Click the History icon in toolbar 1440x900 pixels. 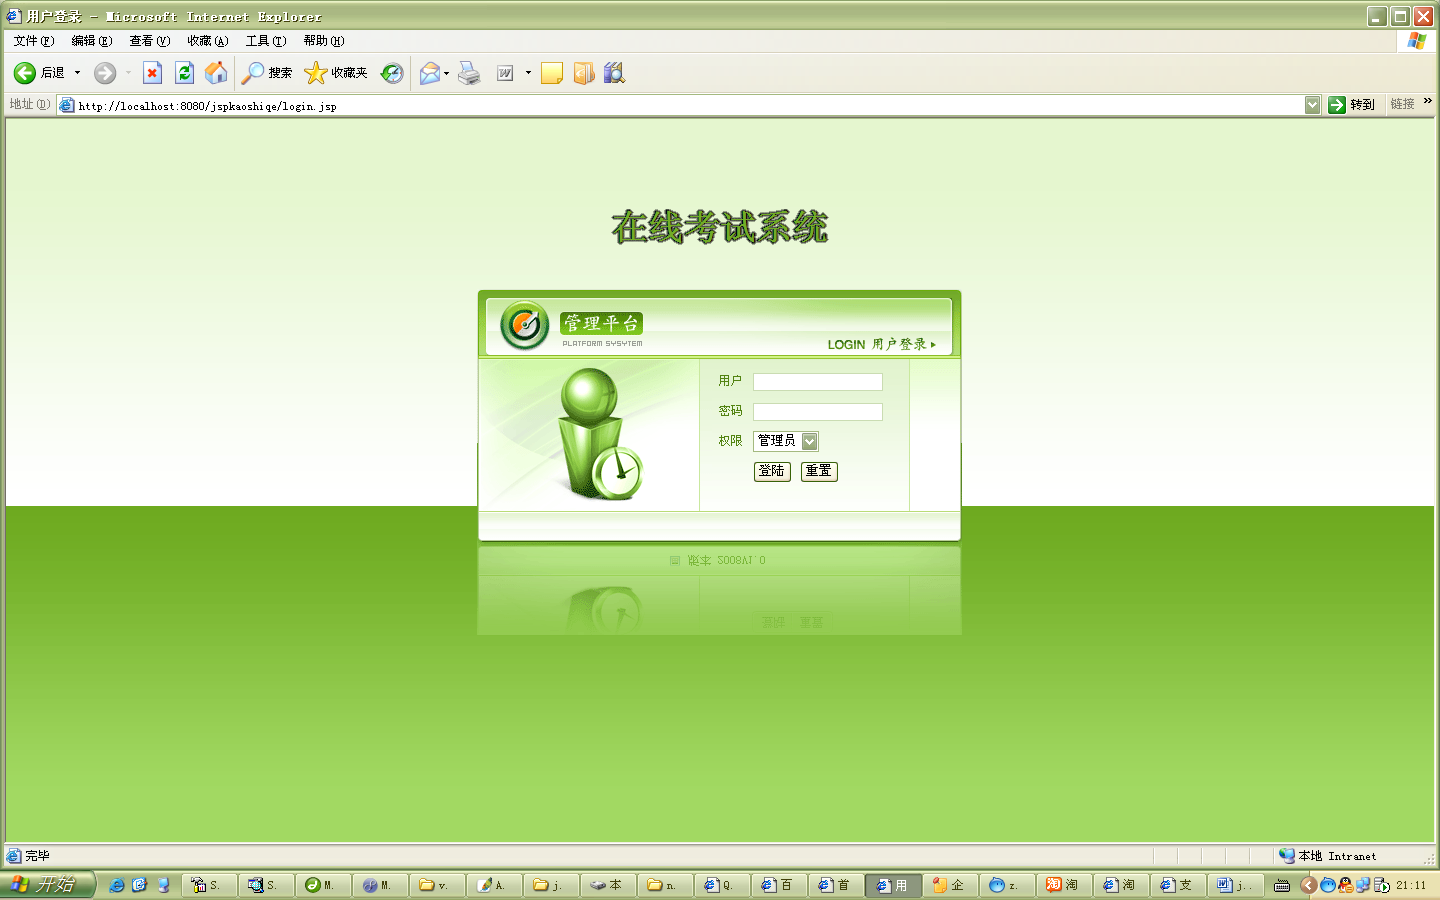point(392,73)
